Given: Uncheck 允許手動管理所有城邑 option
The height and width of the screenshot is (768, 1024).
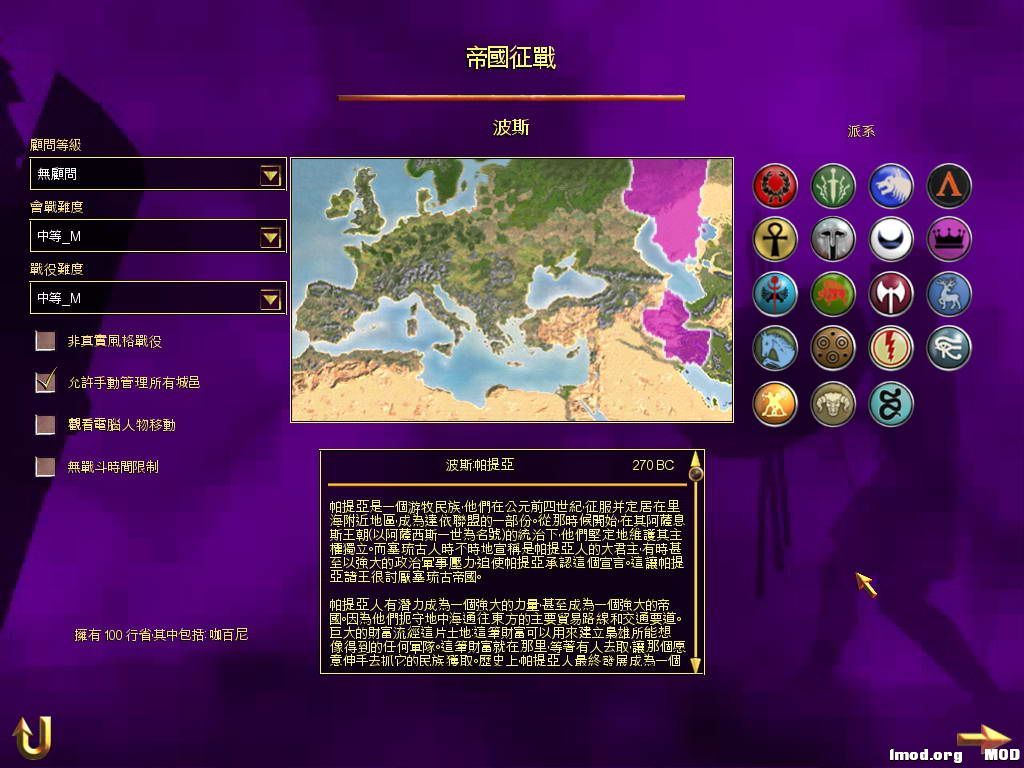Looking at the screenshot, I should pos(45,382).
